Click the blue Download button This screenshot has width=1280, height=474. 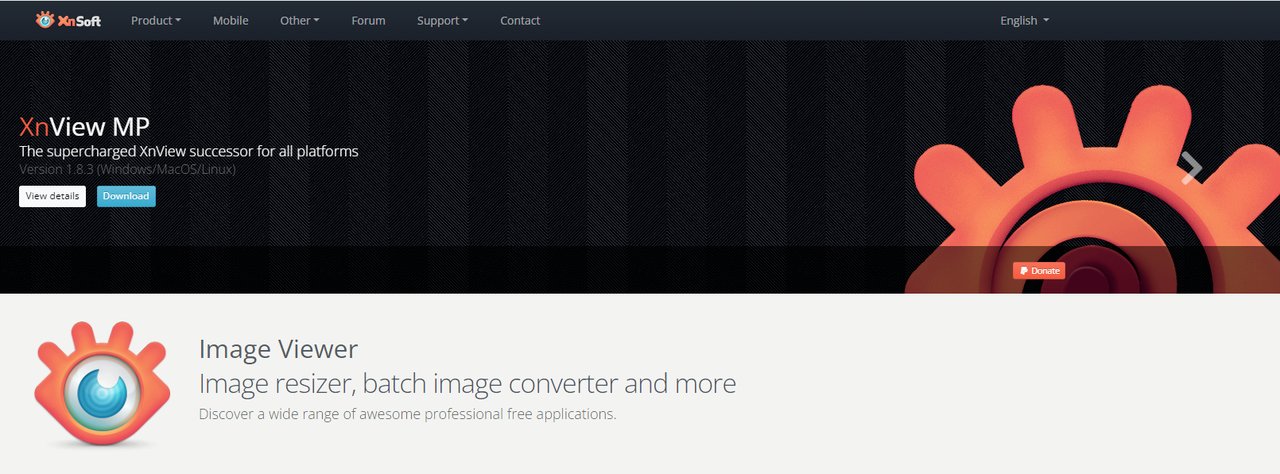coord(126,196)
